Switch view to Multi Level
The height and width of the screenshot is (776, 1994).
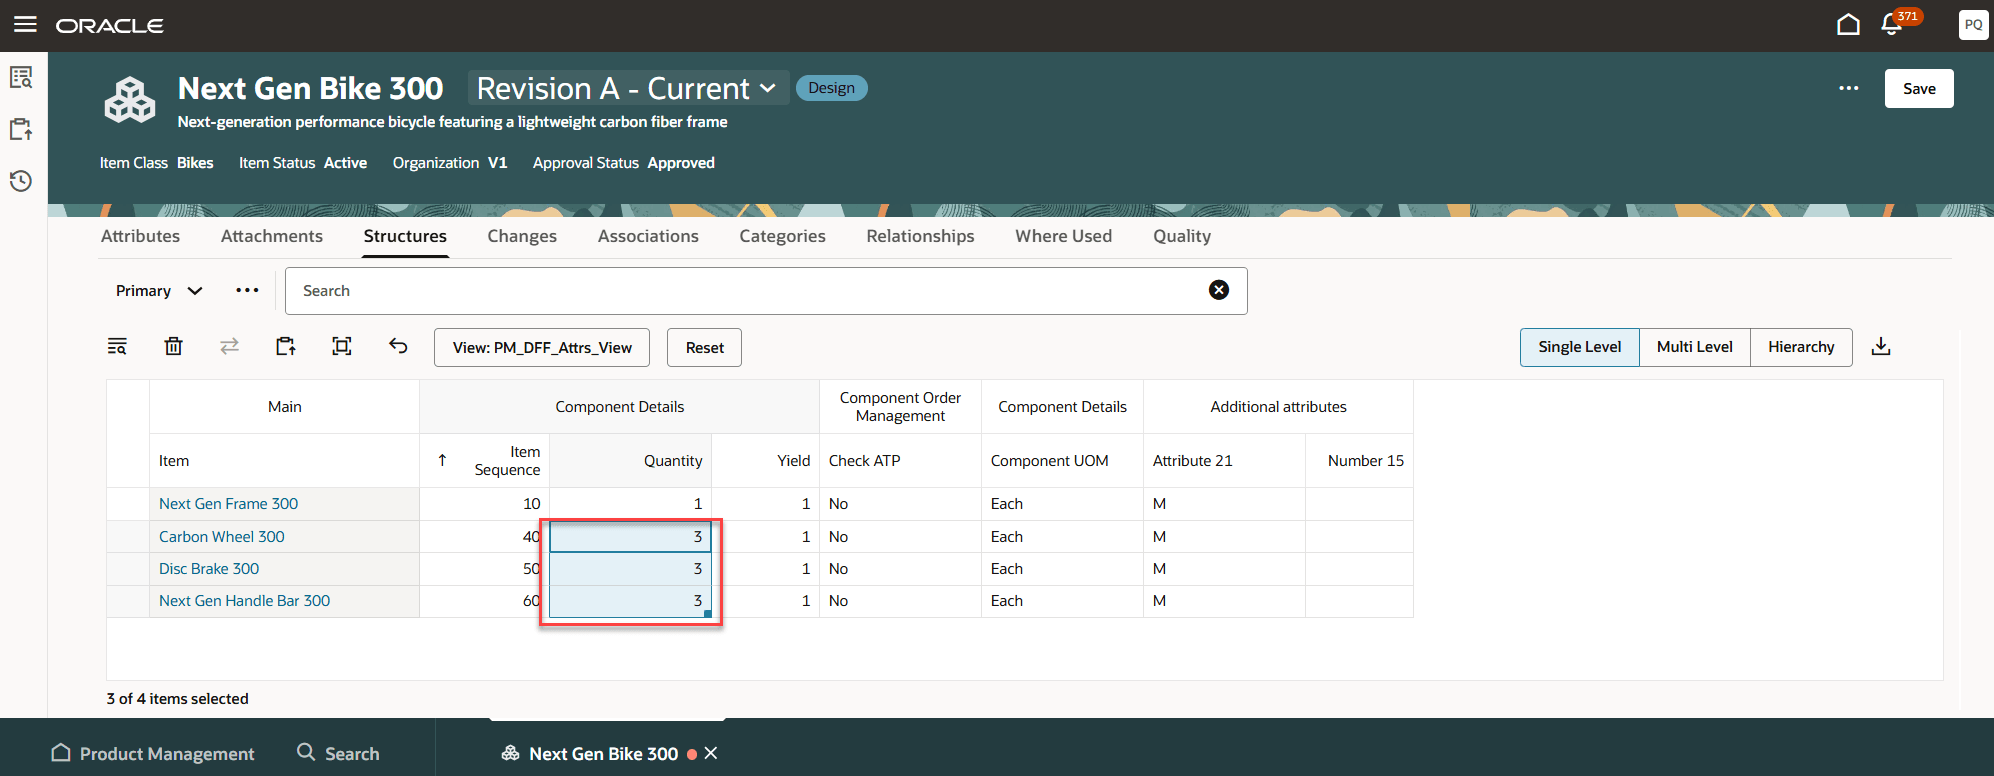[1694, 347]
